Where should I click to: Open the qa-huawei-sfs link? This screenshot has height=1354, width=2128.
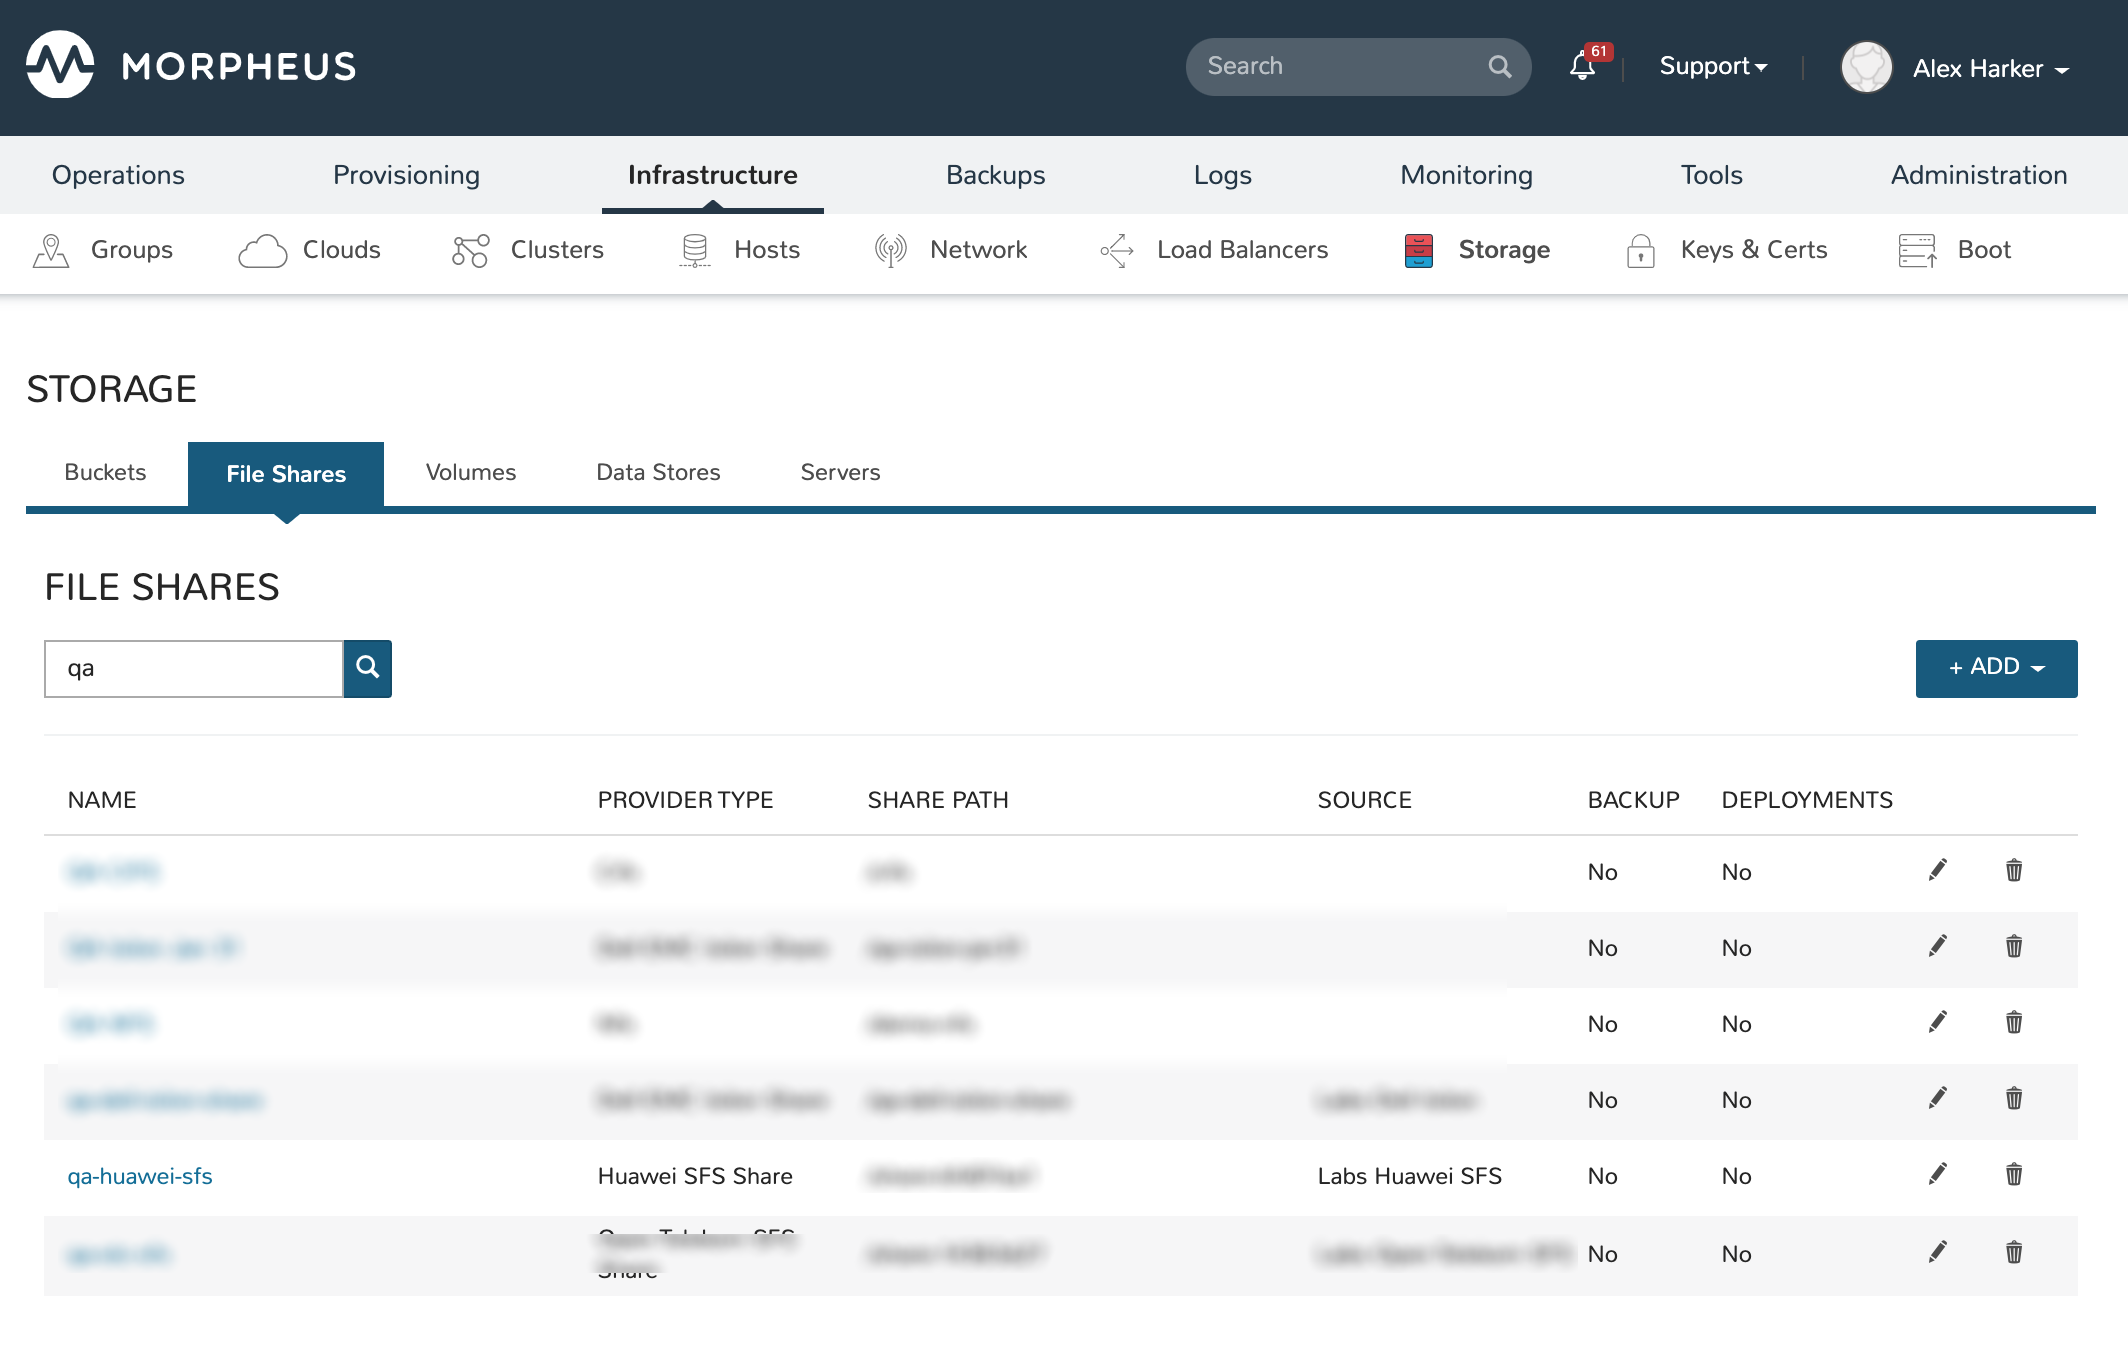click(x=140, y=1176)
